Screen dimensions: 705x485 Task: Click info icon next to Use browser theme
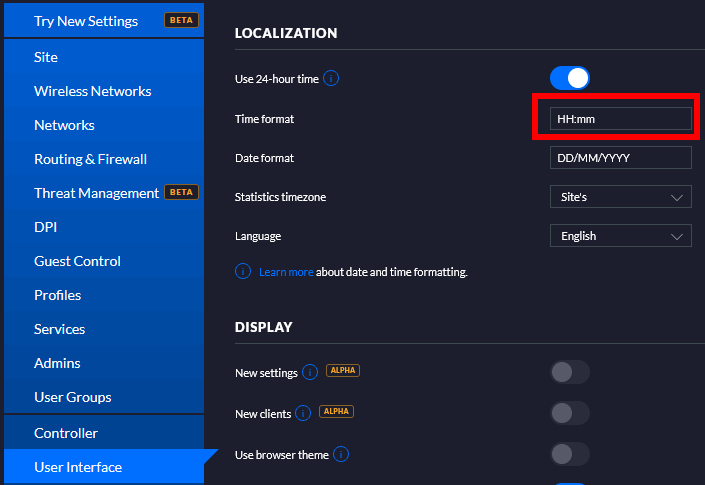(341, 455)
